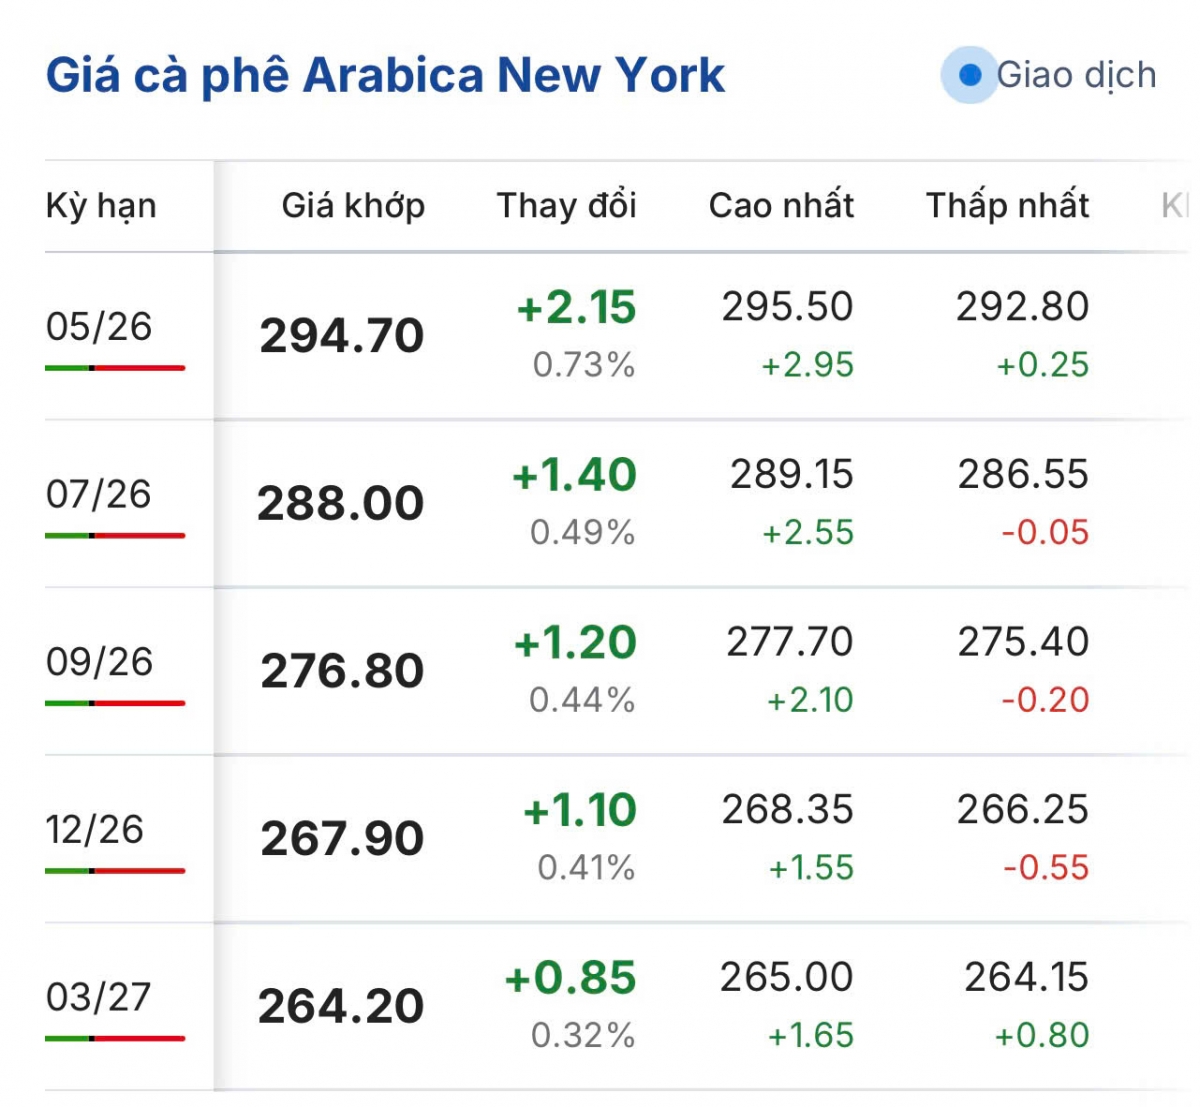The height and width of the screenshot is (1107, 1200).
Task: Open the 05/26 contract row
Action: click(x=99, y=327)
